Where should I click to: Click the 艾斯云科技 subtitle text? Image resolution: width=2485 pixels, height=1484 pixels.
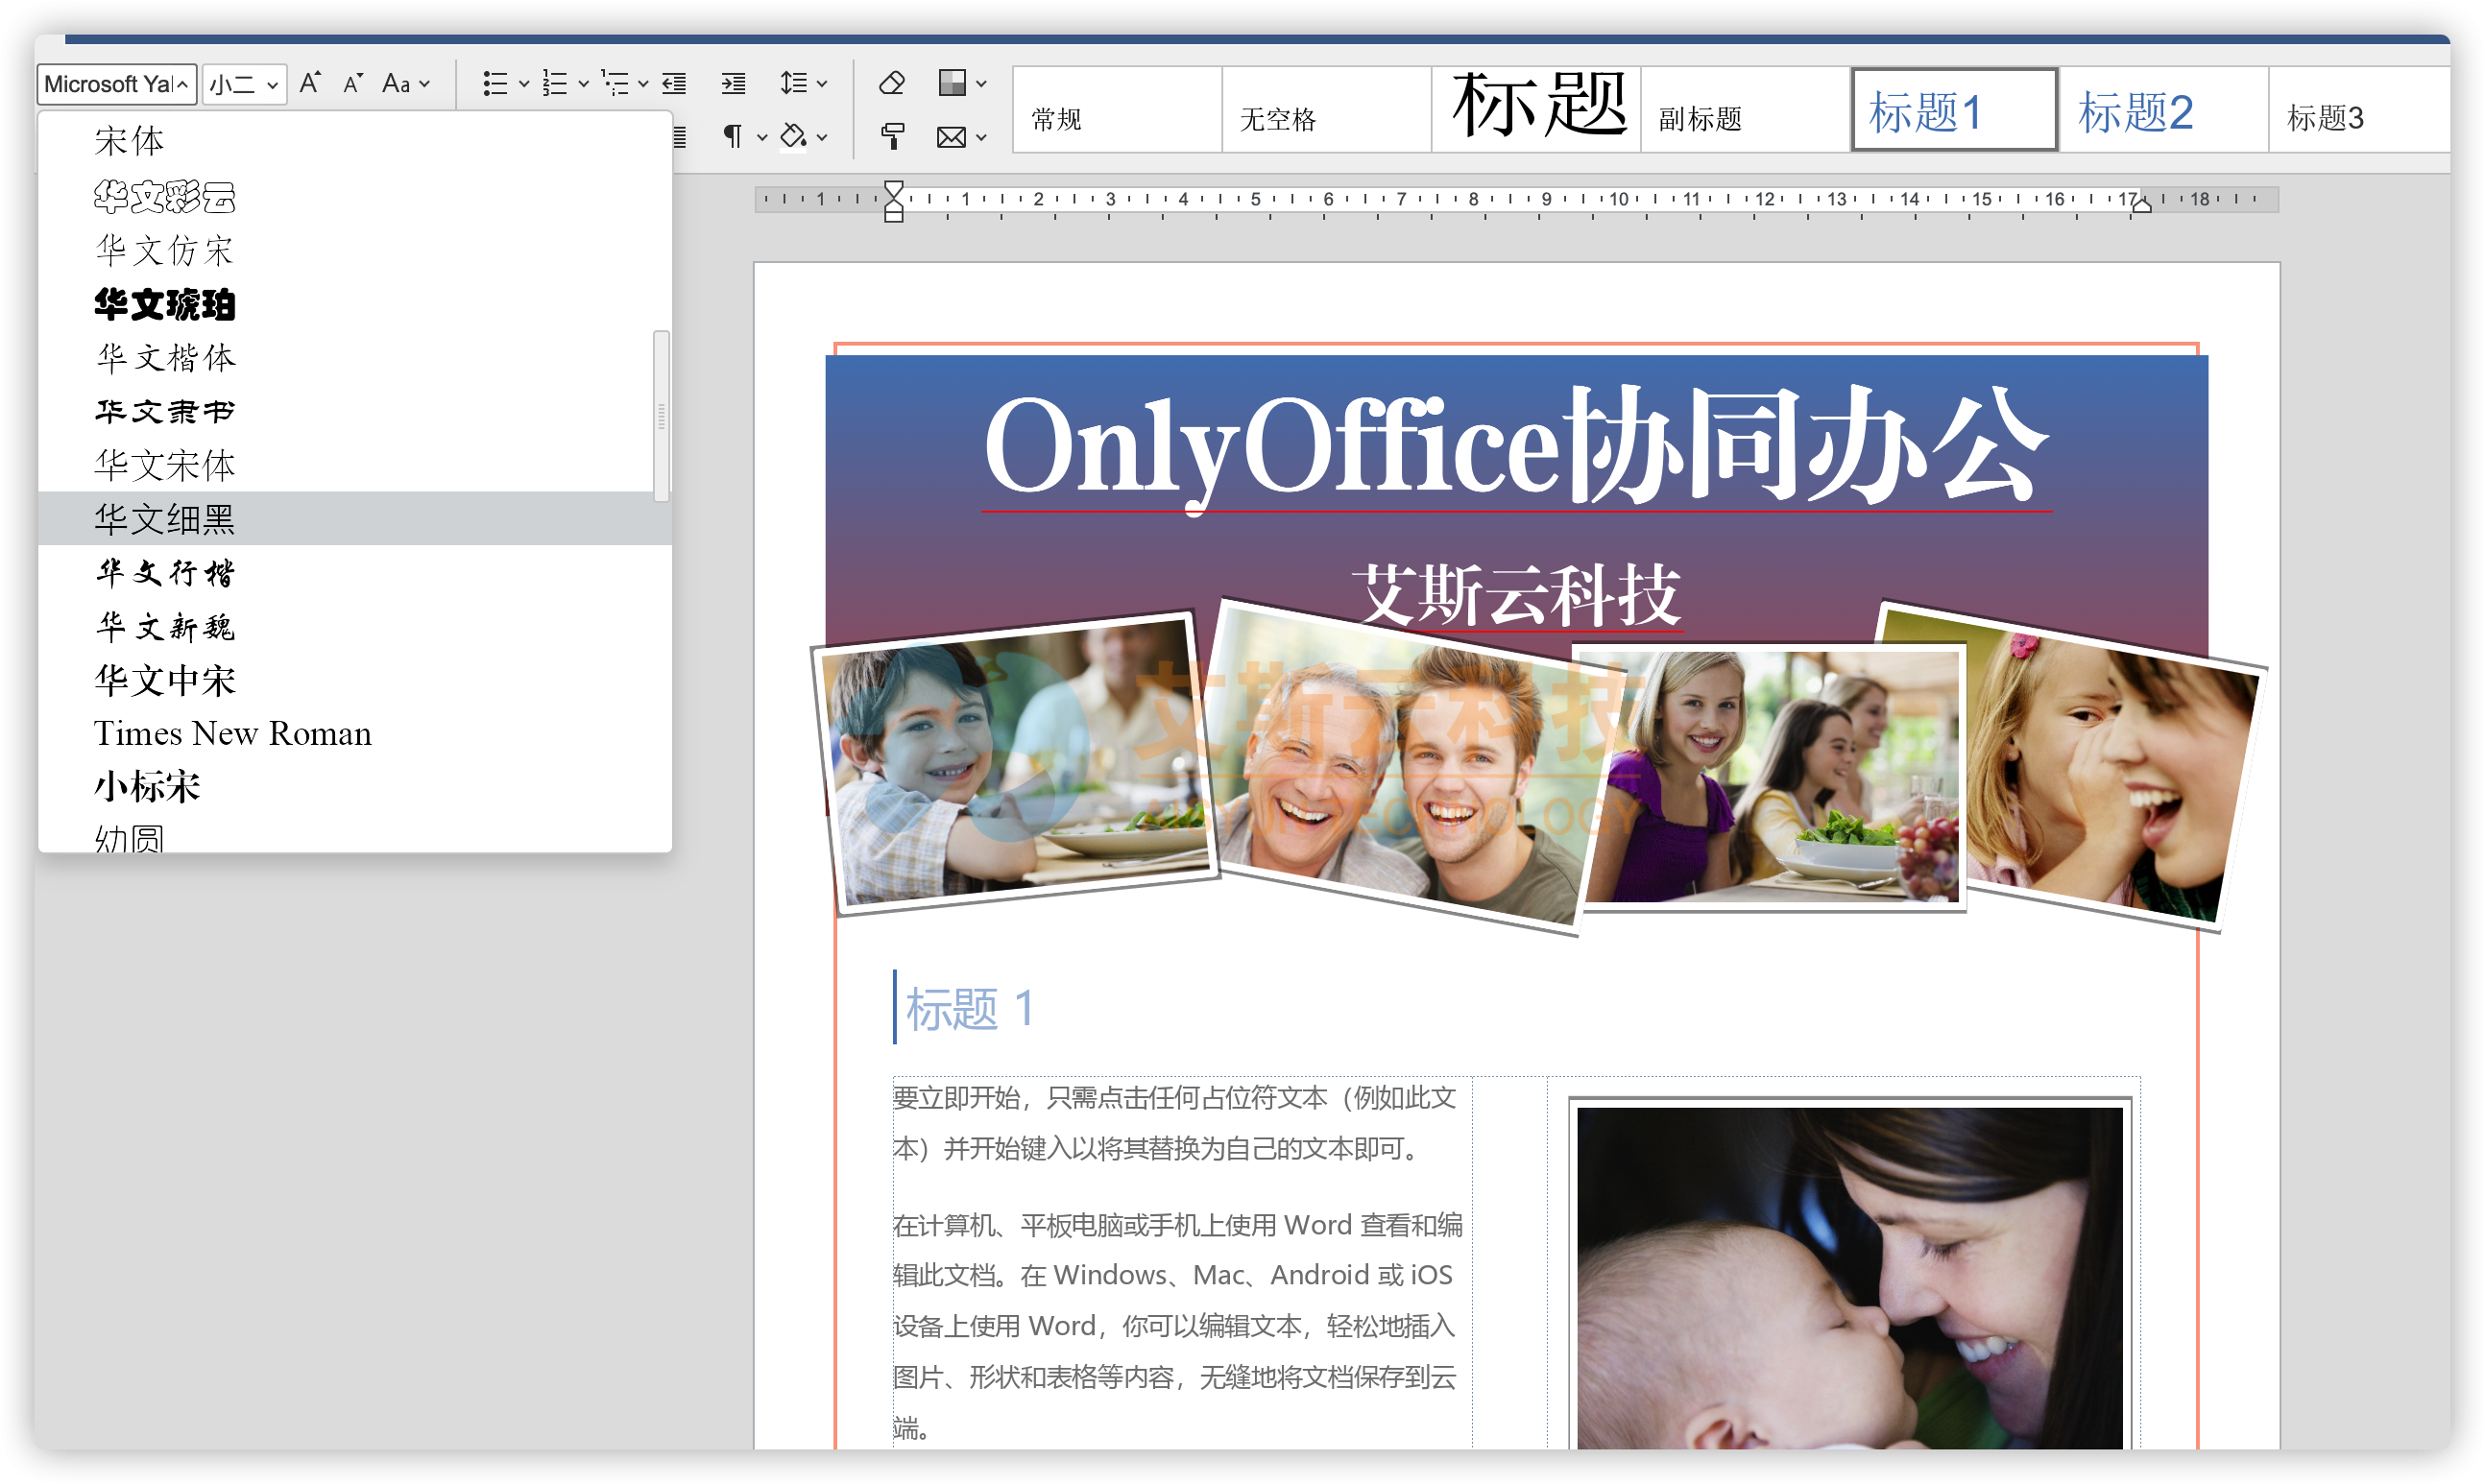pyautogui.click(x=1516, y=595)
